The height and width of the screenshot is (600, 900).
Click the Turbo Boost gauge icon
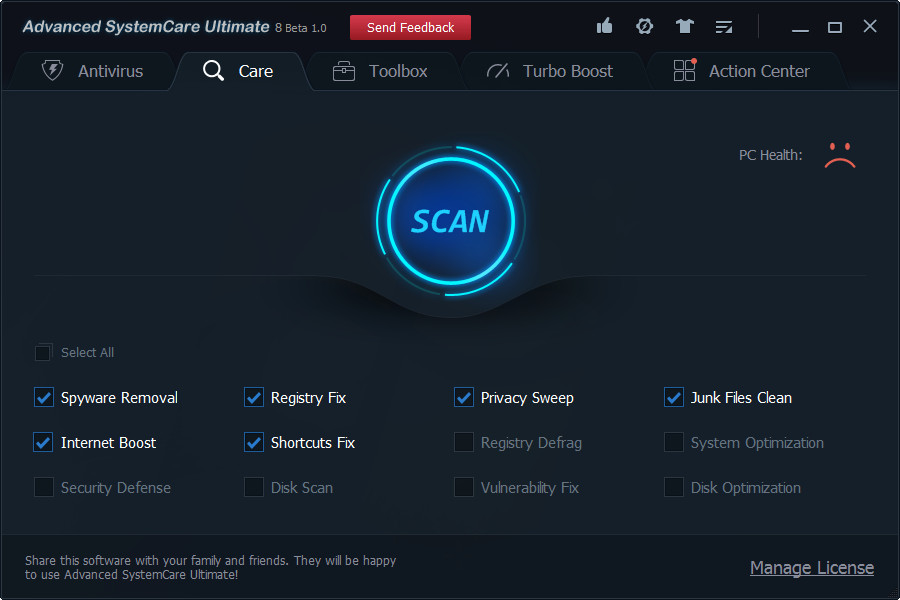click(x=498, y=71)
